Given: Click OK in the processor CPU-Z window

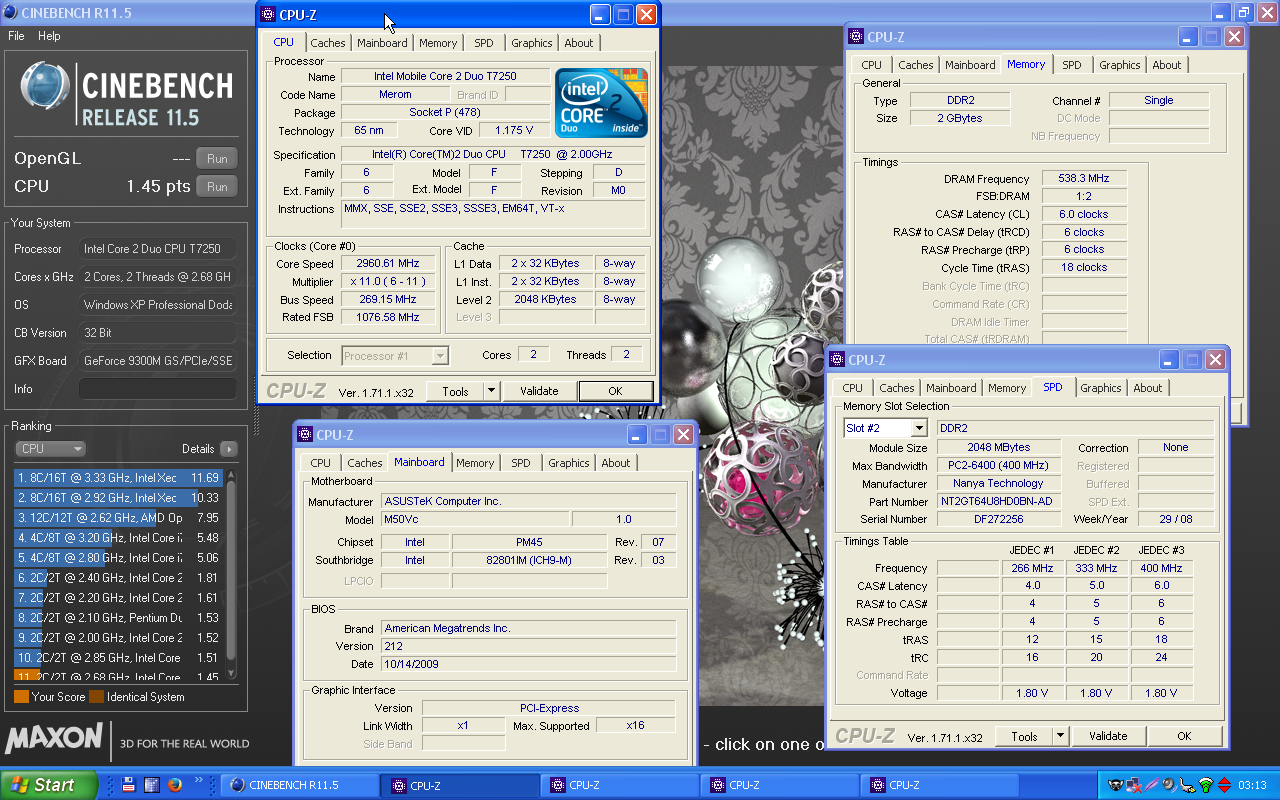Looking at the screenshot, I should click(x=616, y=391).
